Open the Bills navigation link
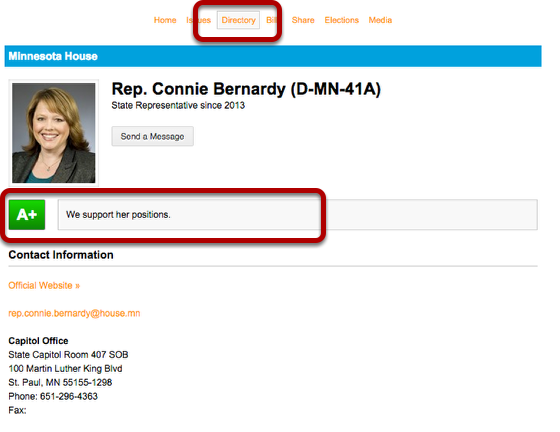The image size is (560, 432). click(x=271, y=20)
